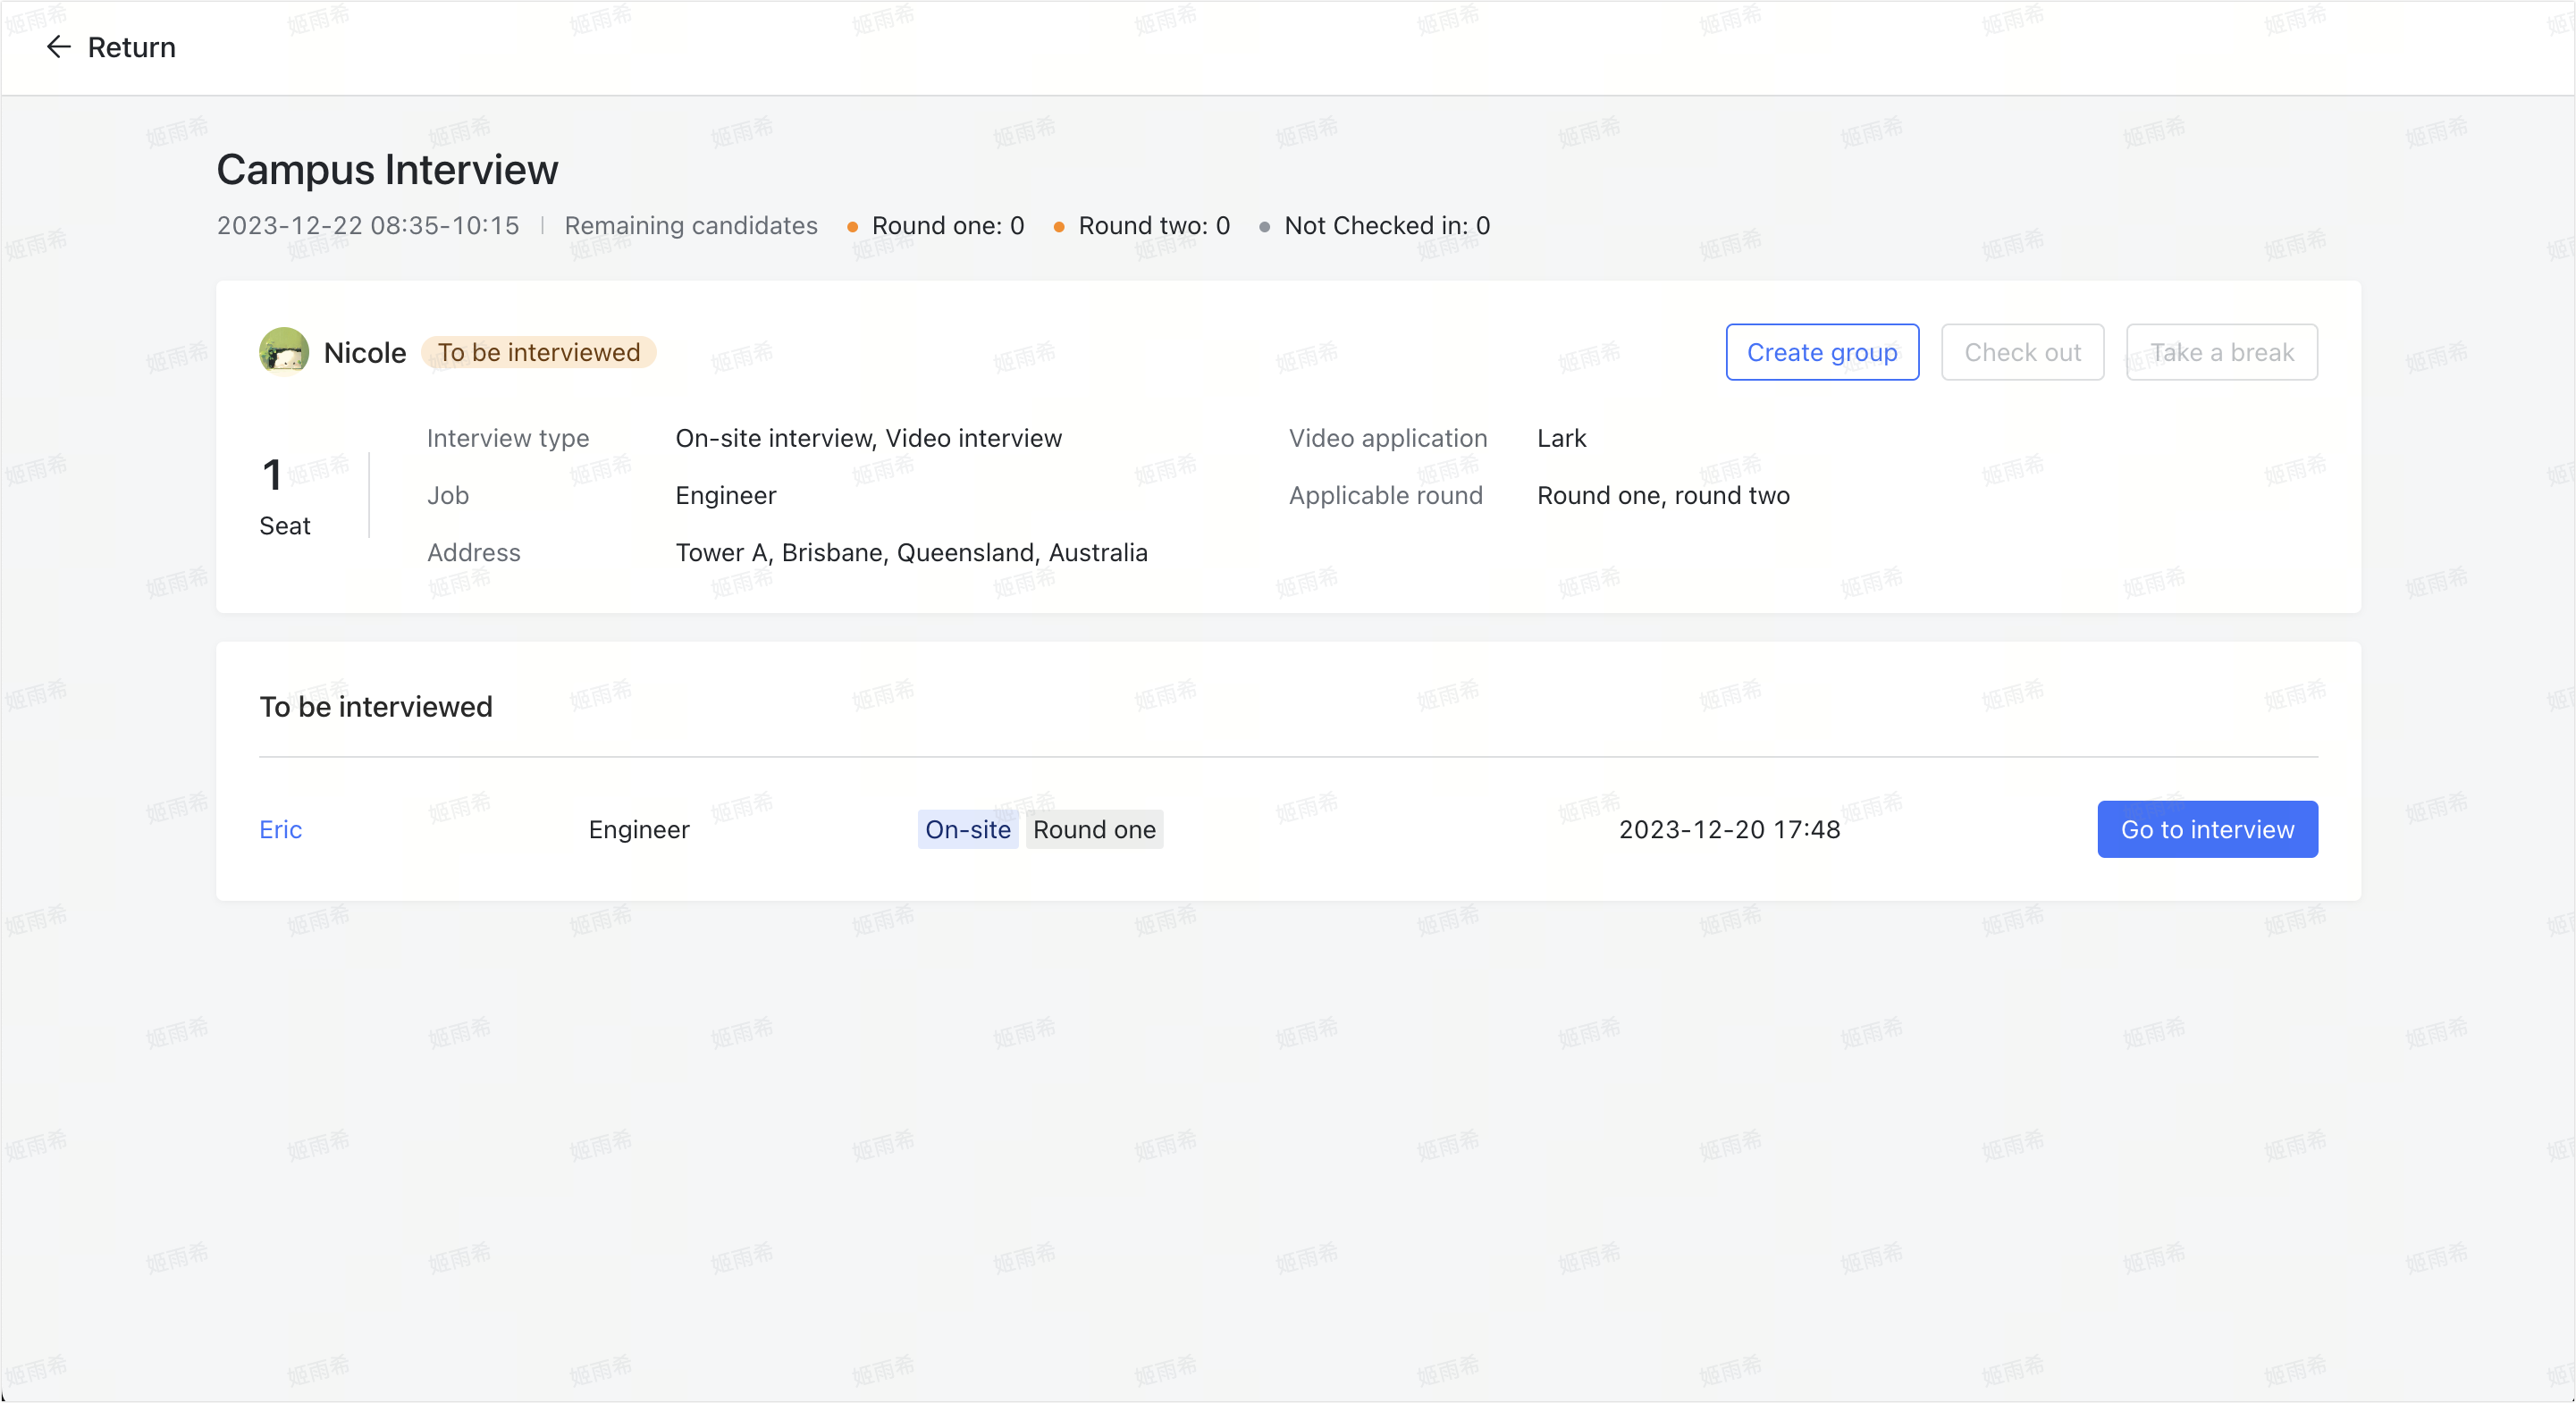
Task: Click the Campus Interview title
Action: pos(387,169)
